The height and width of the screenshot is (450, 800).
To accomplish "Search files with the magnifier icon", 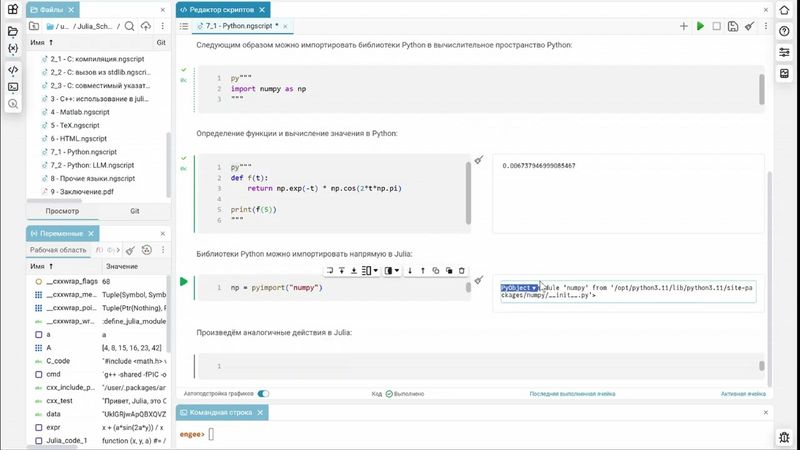I will pos(130,26).
